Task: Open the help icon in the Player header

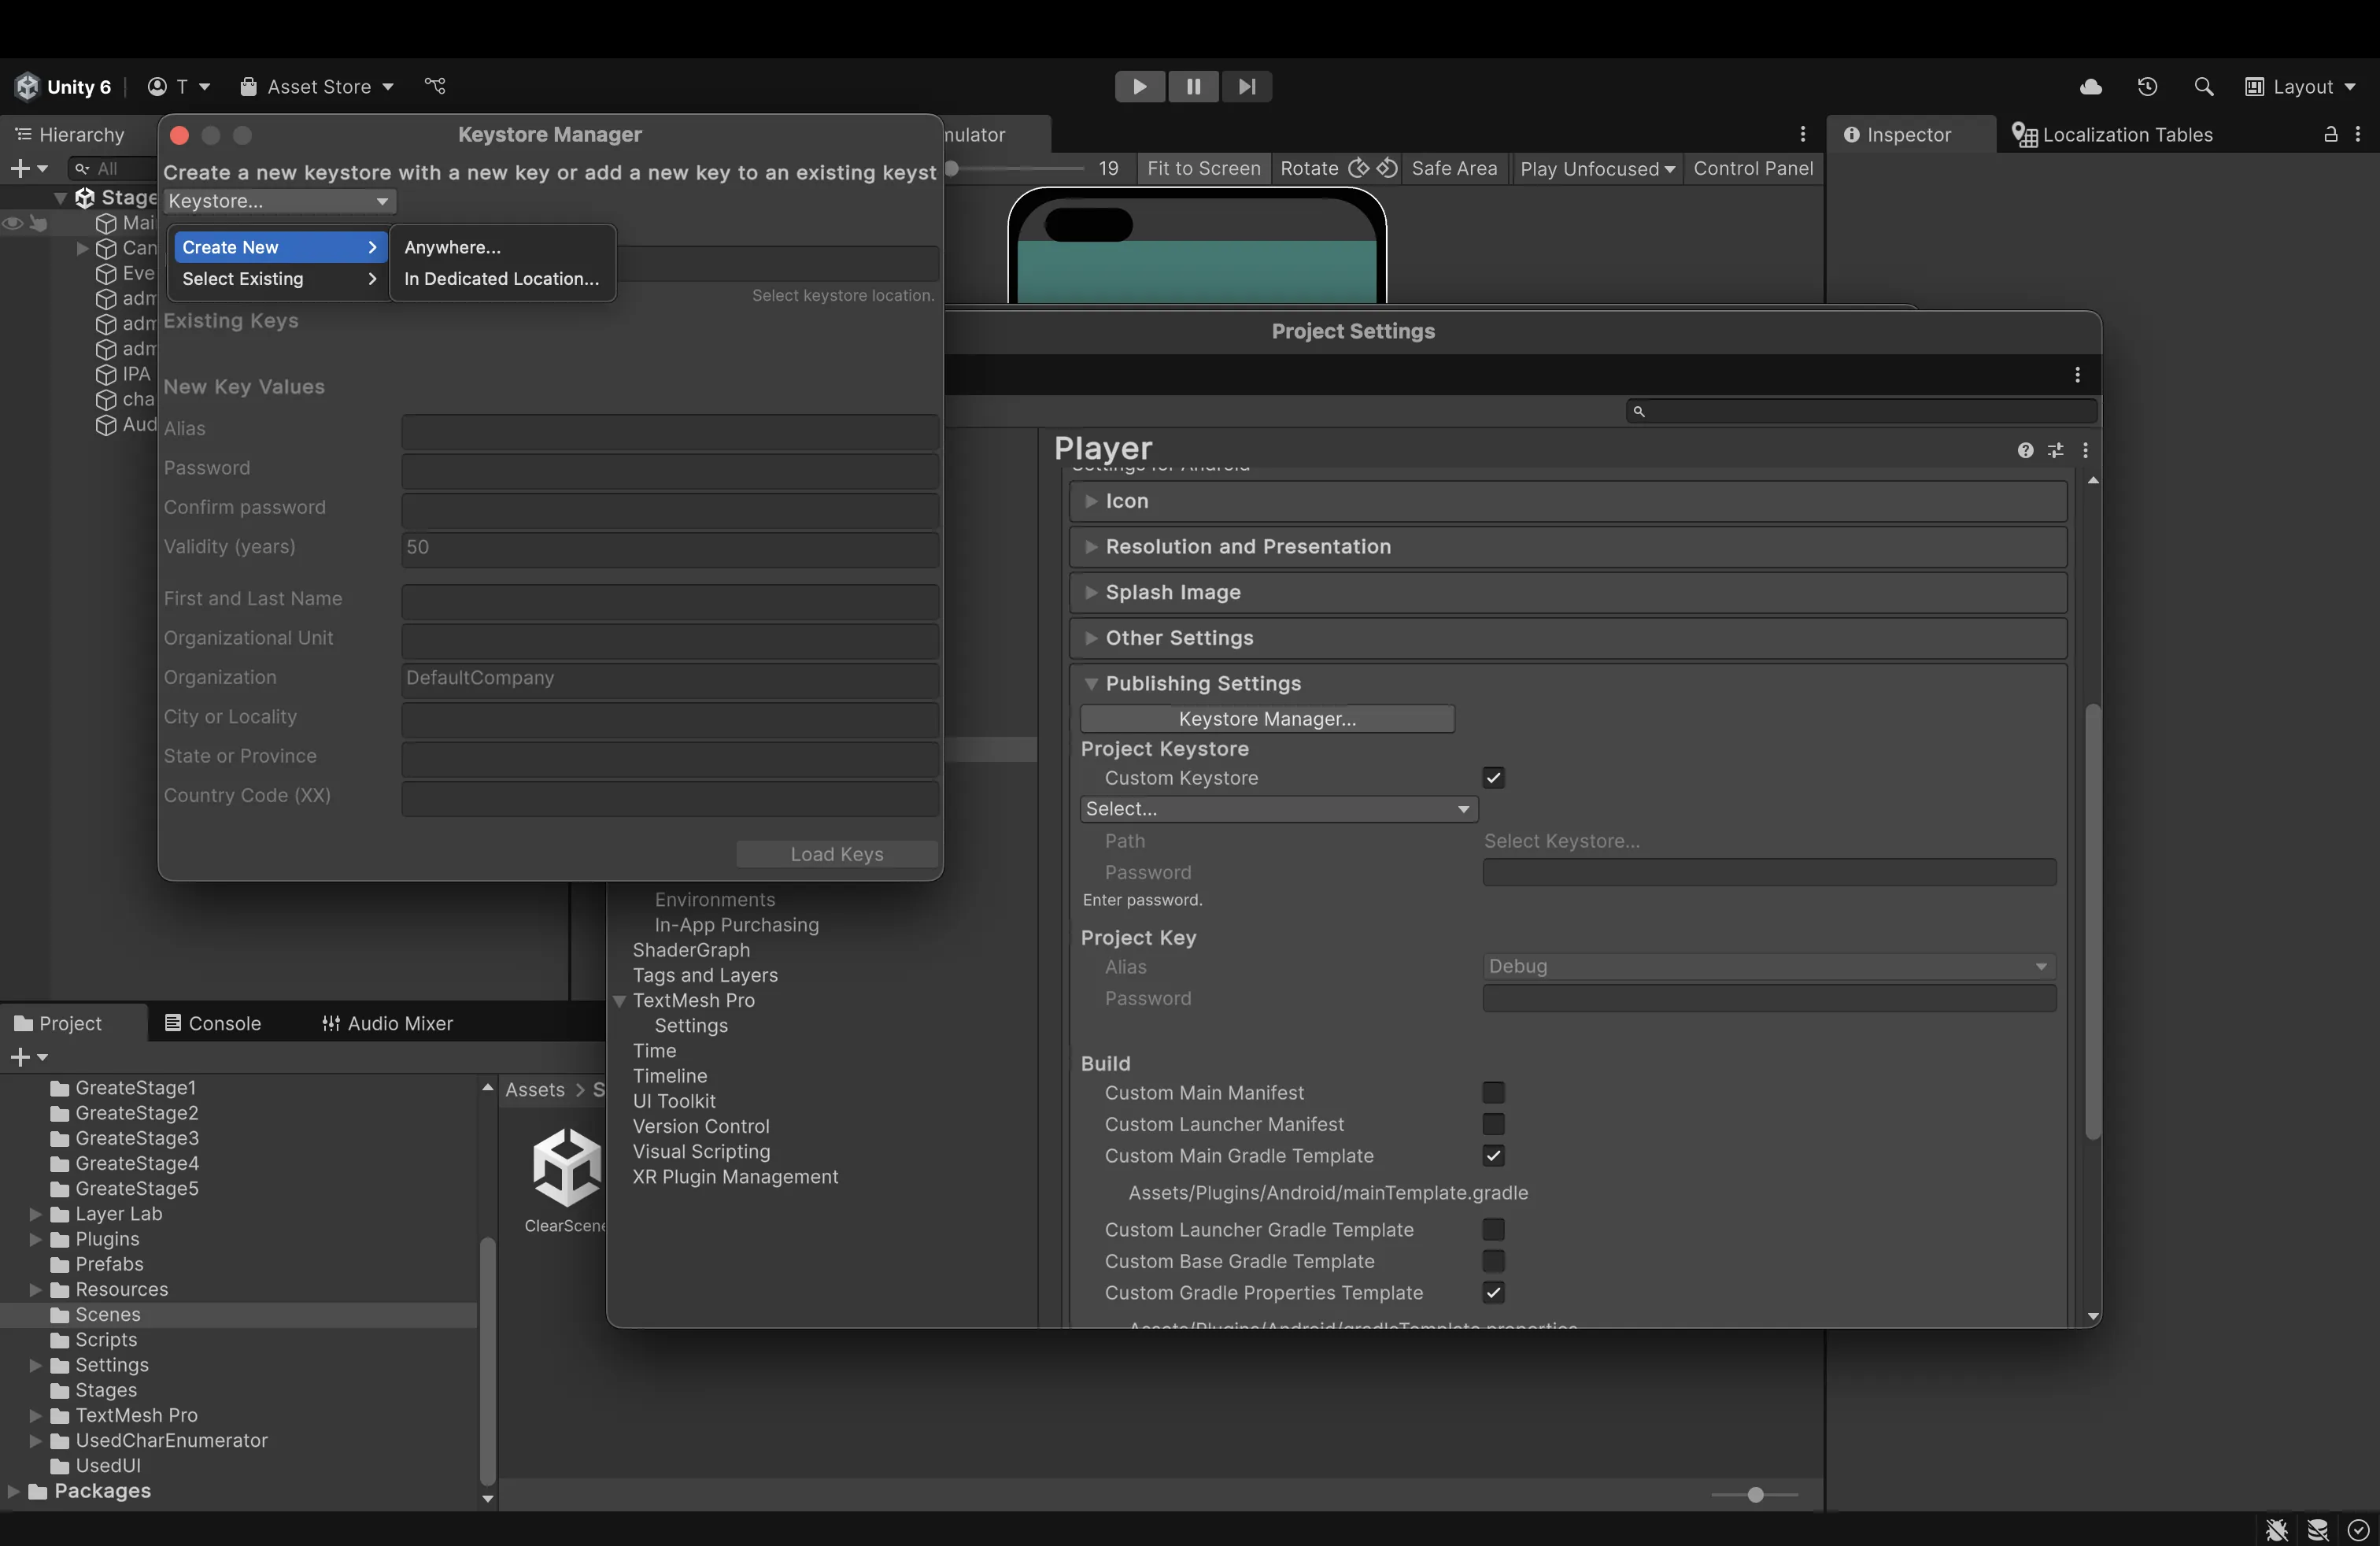Action: click(2025, 451)
